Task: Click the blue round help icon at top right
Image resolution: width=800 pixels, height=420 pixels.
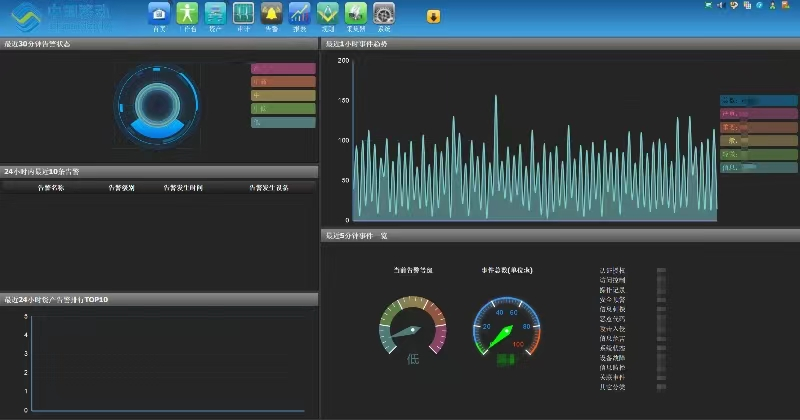Action: tap(760, 5)
